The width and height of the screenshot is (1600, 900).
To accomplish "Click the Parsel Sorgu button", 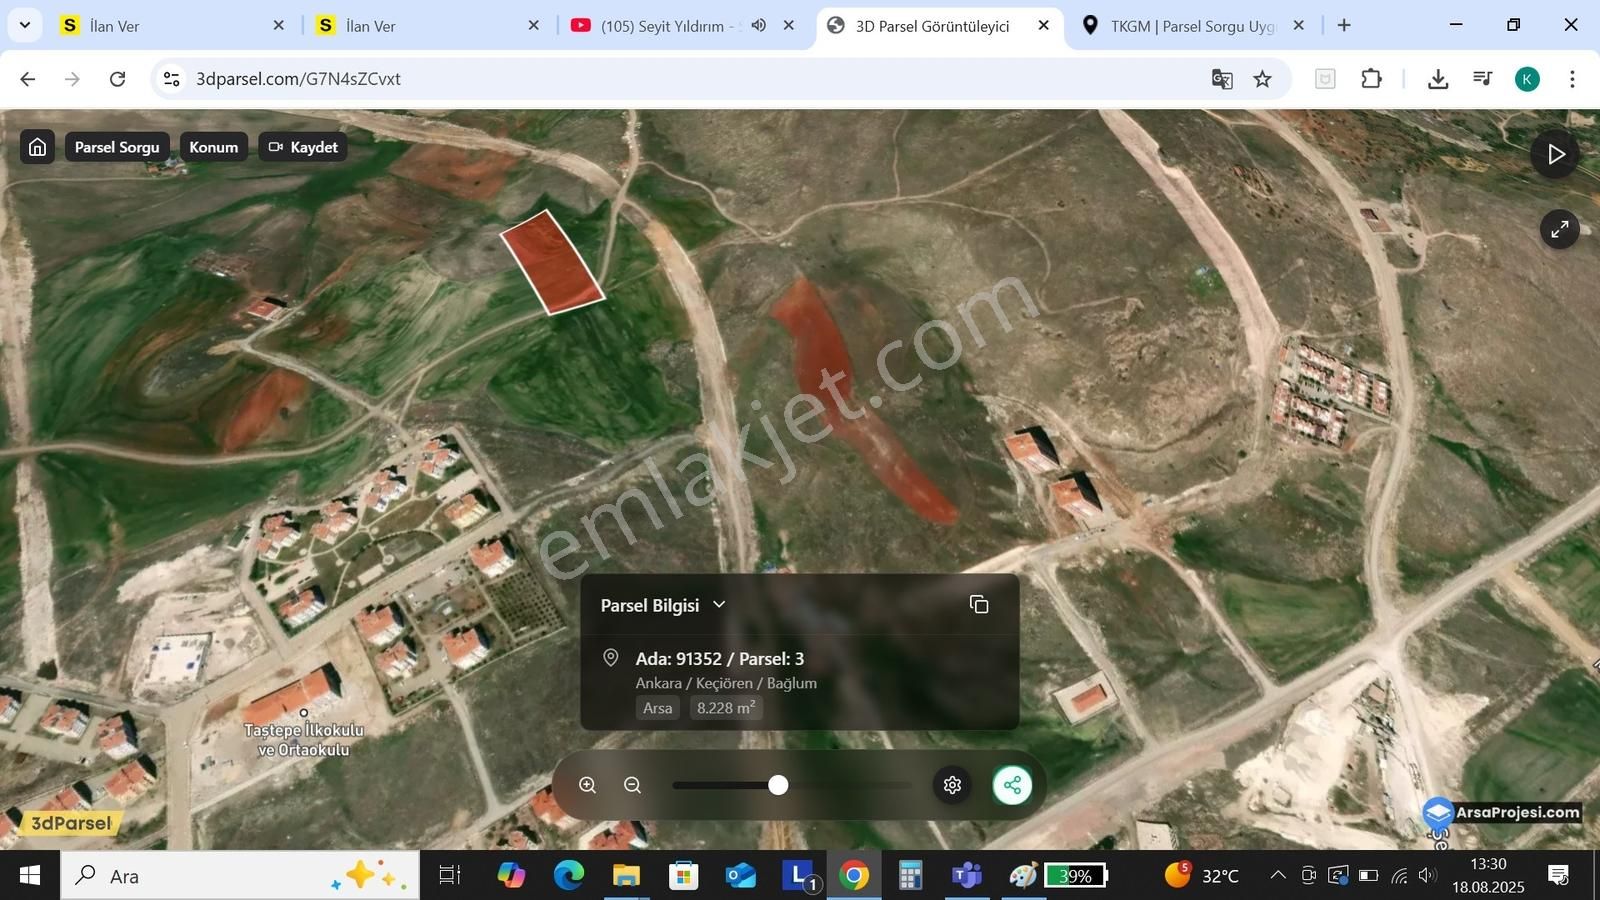I will pos(116,146).
